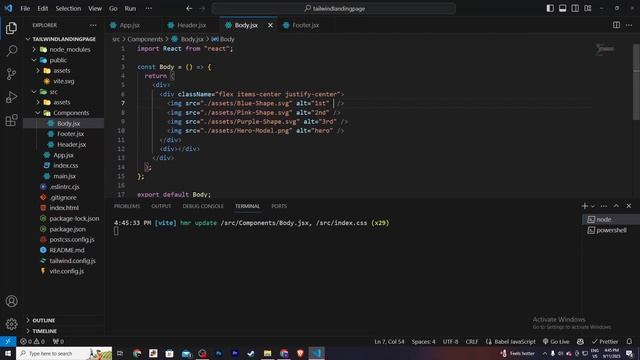Toggle the bottom panel layout icon

pyautogui.click(x=562, y=8)
